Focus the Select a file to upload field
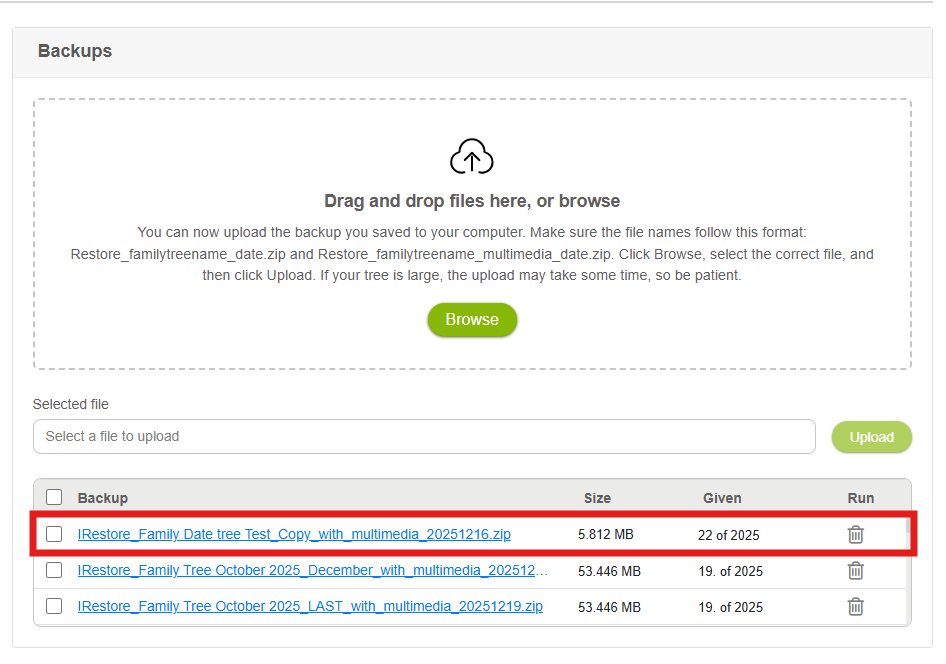The width and height of the screenshot is (946, 664). pyautogui.click(x=424, y=437)
